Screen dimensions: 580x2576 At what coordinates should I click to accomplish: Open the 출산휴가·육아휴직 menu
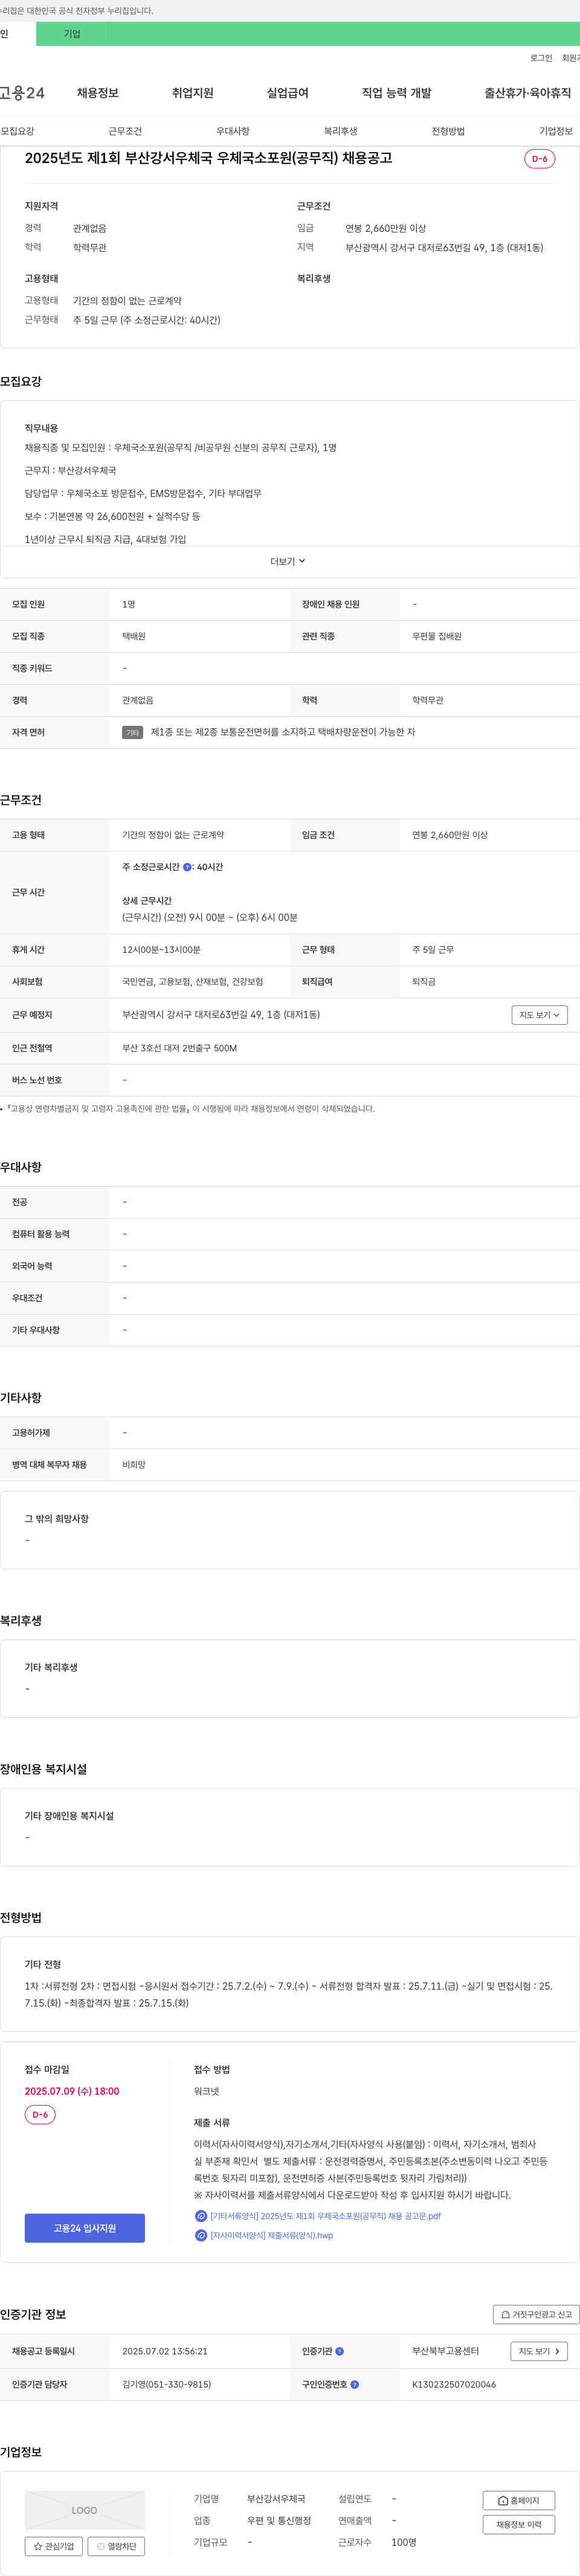pos(528,93)
